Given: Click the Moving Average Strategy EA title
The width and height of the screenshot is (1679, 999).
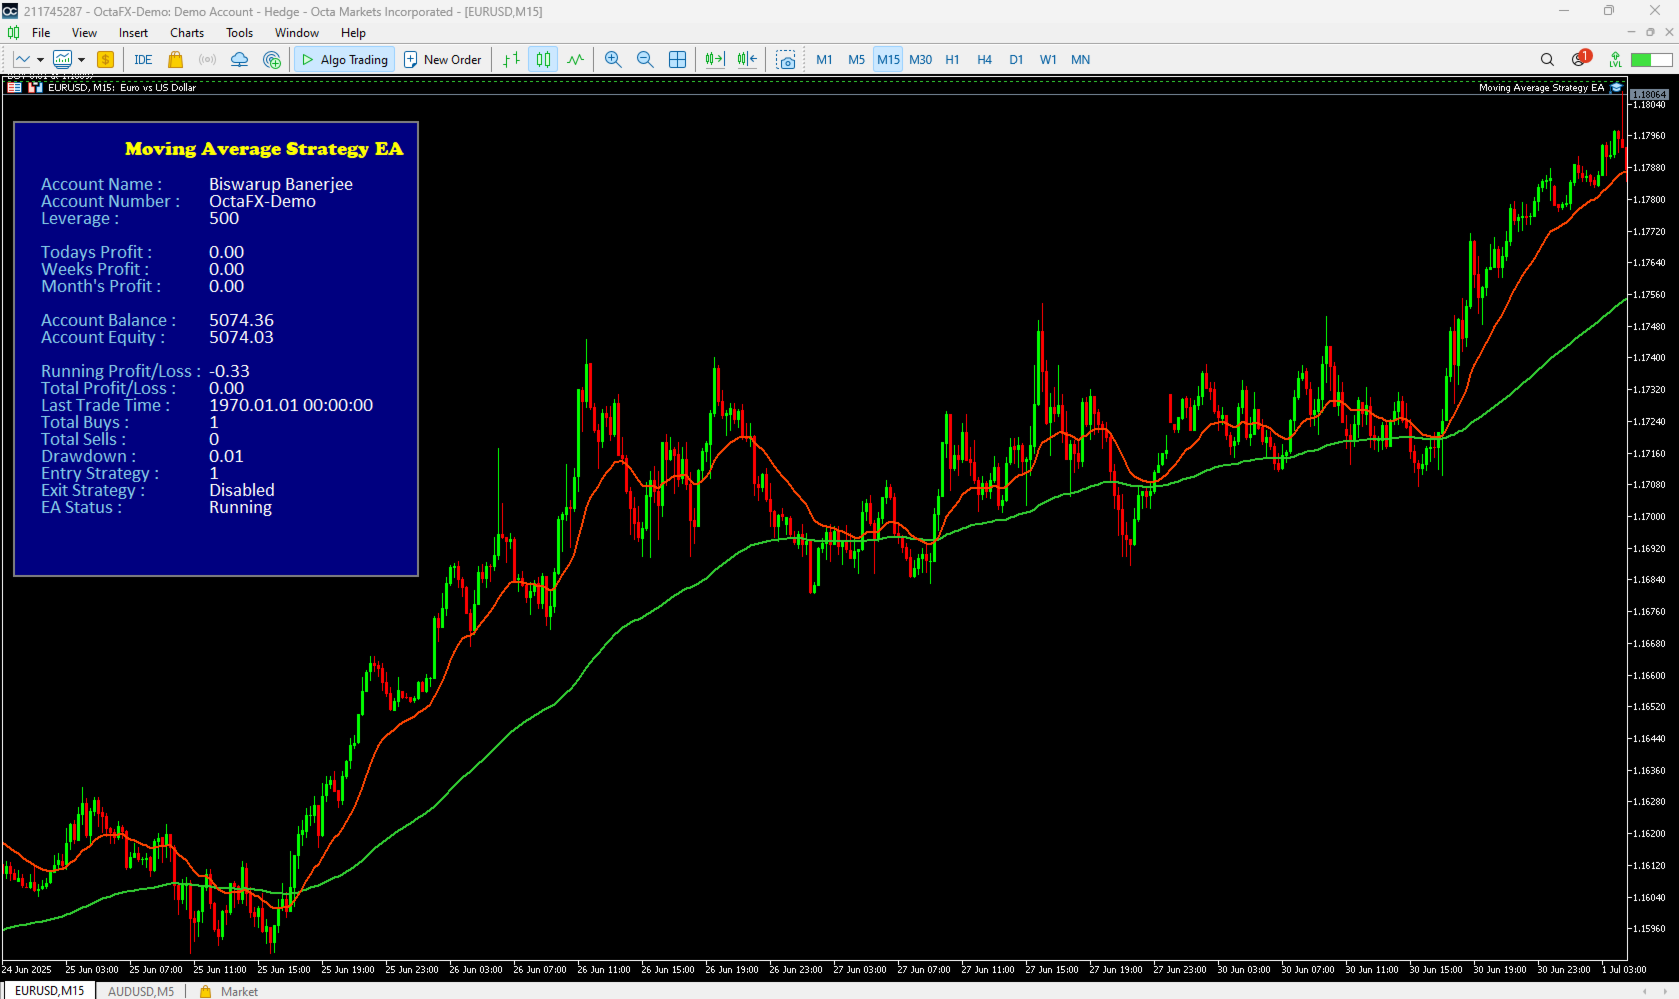Looking at the screenshot, I should pyautogui.click(x=264, y=149).
